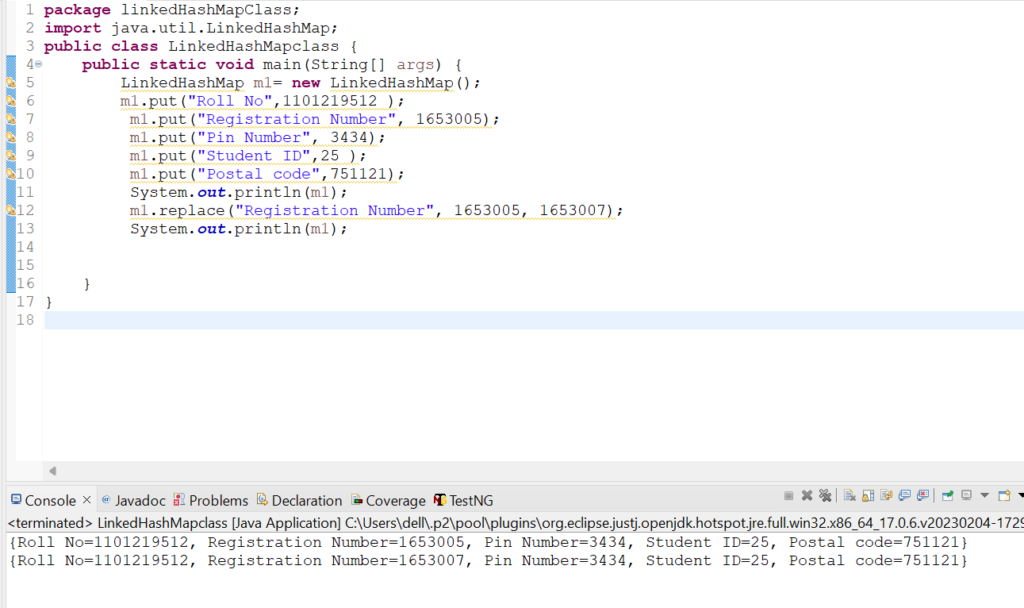1024x608 pixels.
Task: Click the warning marker on line 10
Action: point(10,174)
